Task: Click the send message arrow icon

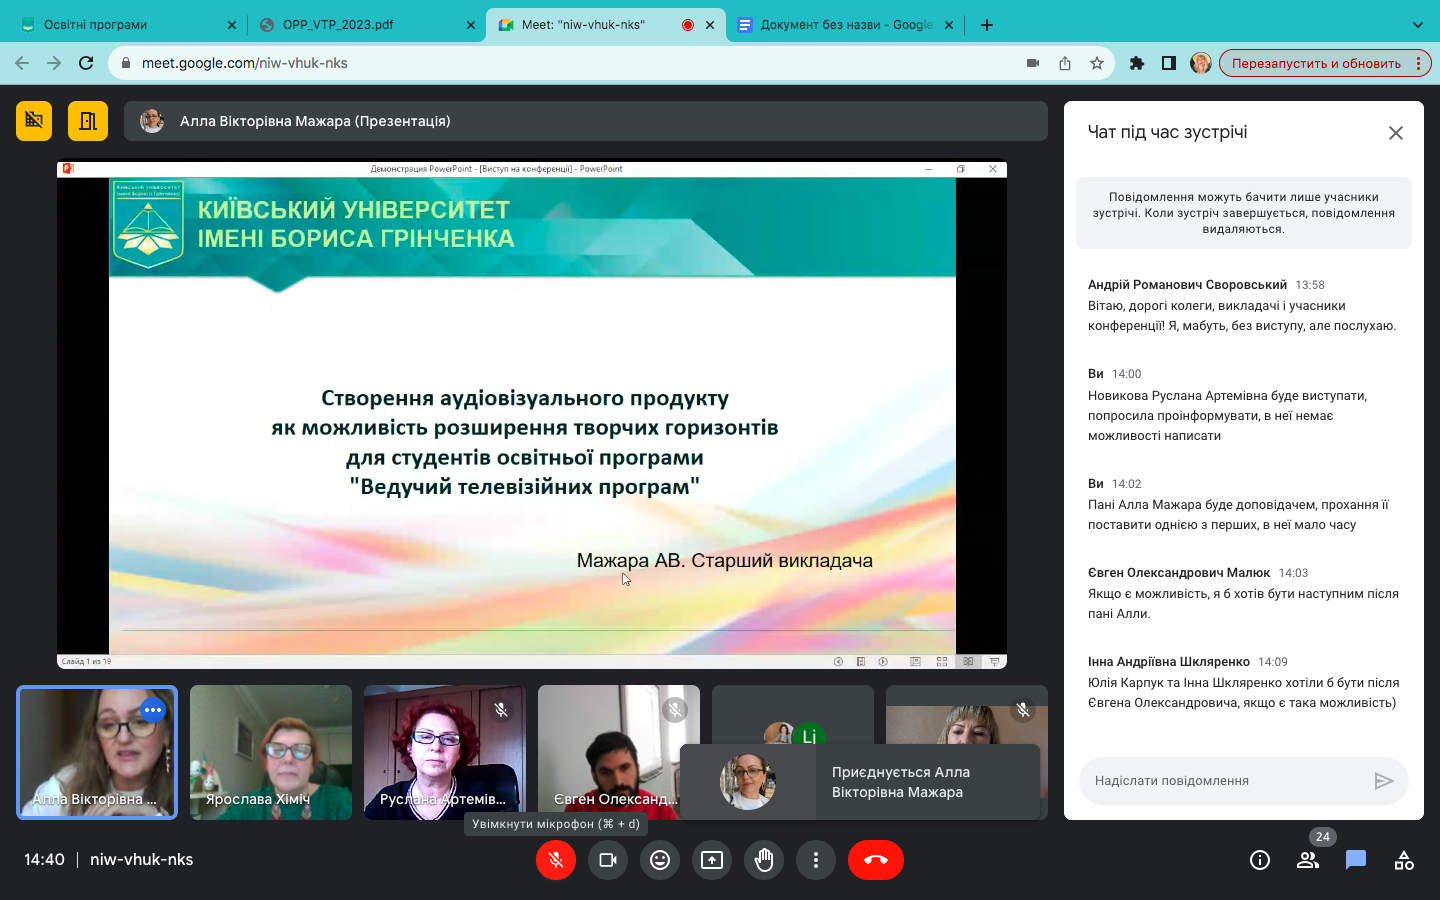Action: tap(1384, 781)
